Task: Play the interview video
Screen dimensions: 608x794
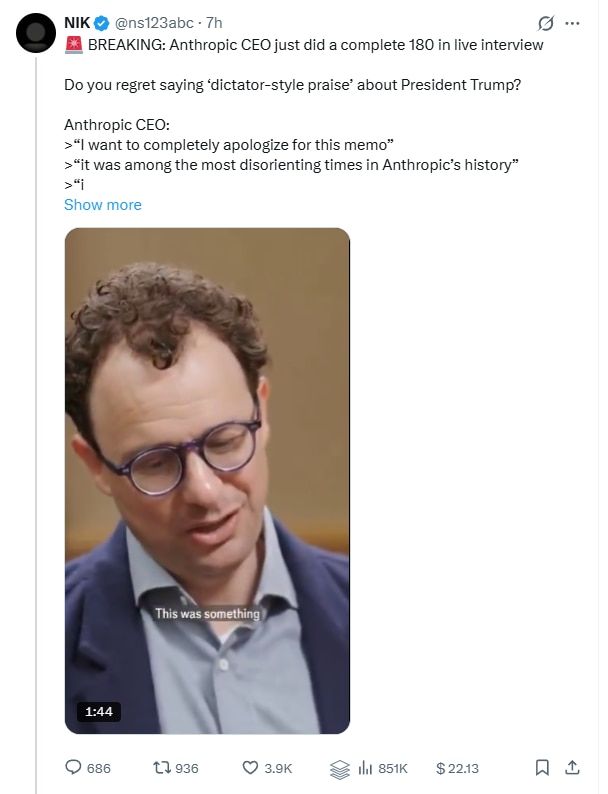Action: [x=207, y=480]
